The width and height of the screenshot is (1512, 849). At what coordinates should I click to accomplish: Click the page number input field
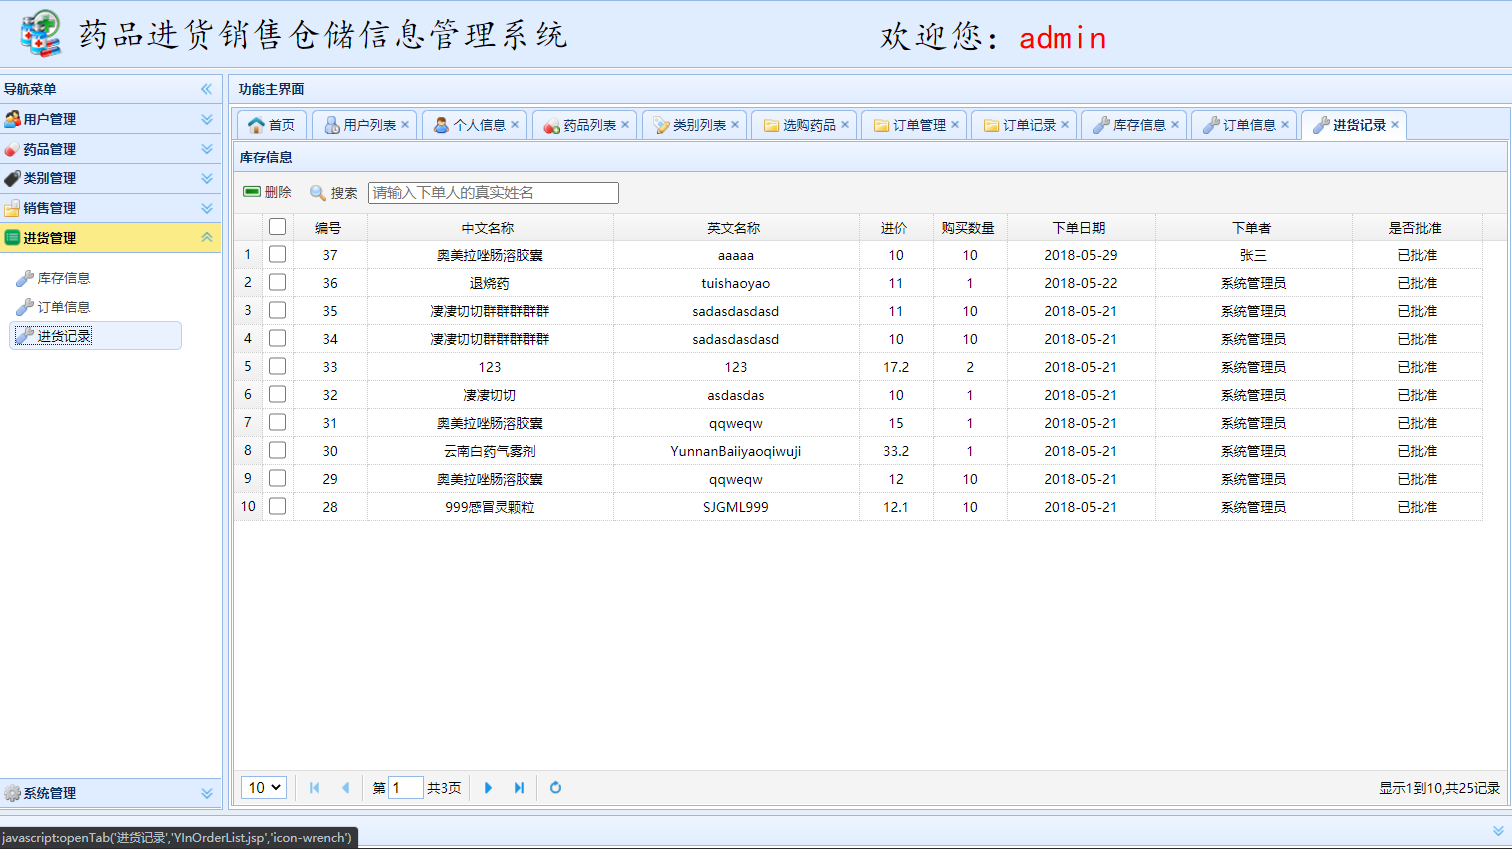pyautogui.click(x=406, y=788)
